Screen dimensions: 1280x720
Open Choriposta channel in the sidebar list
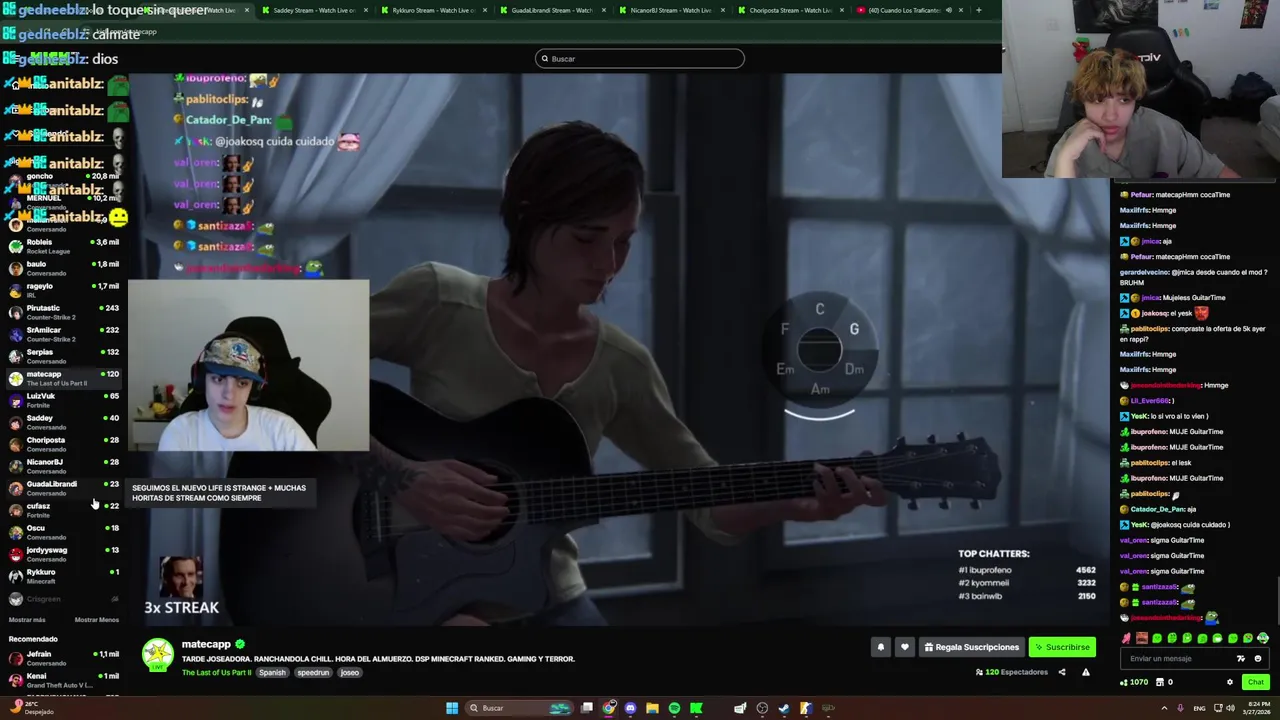click(x=62, y=444)
